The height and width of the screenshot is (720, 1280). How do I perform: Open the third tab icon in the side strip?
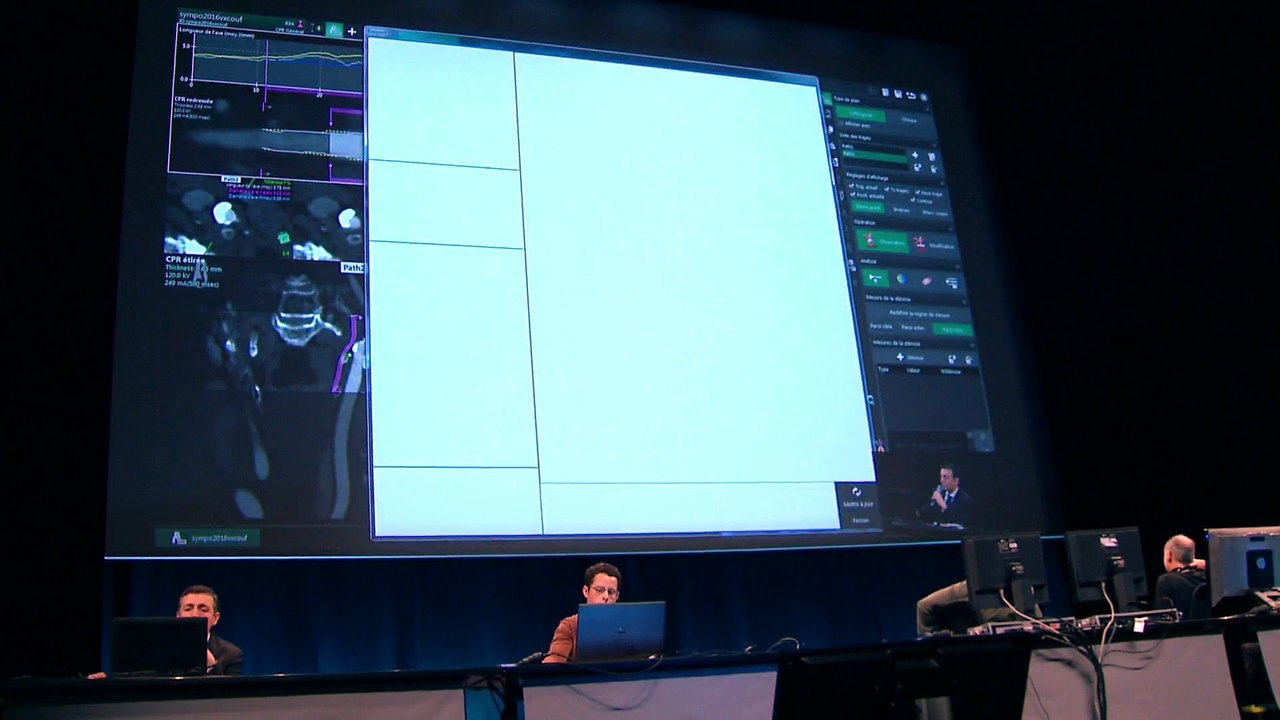[830, 130]
